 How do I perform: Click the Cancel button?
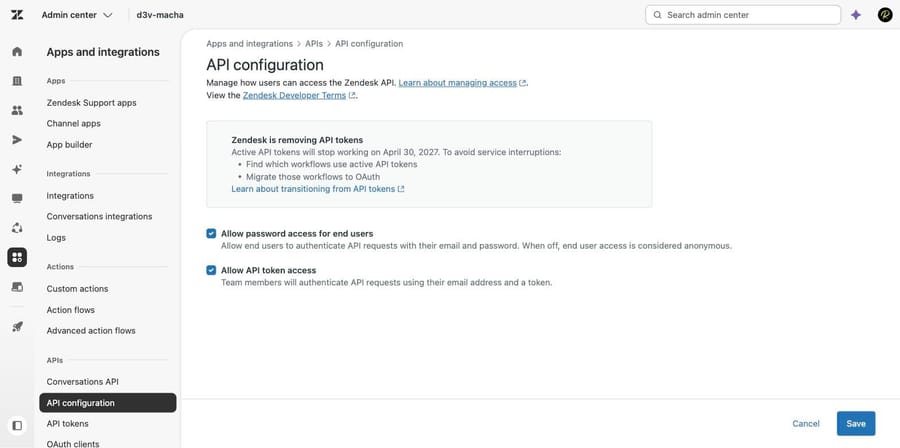click(x=806, y=423)
